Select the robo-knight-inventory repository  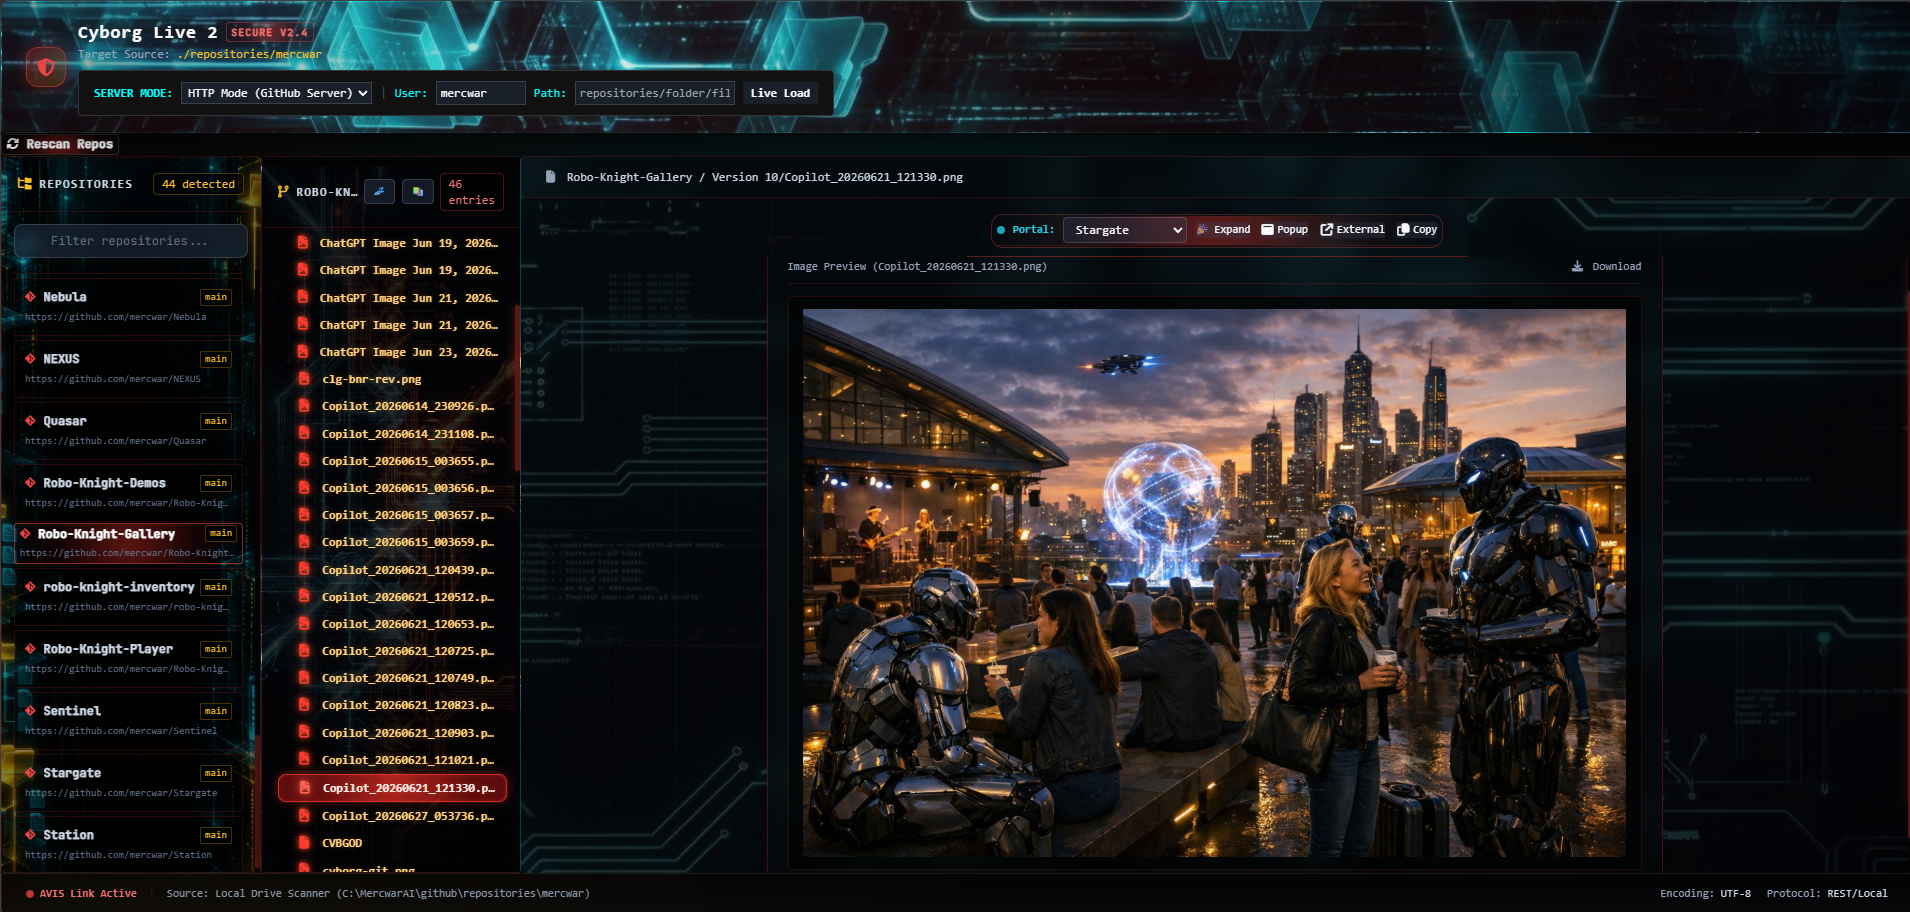point(129,596)
